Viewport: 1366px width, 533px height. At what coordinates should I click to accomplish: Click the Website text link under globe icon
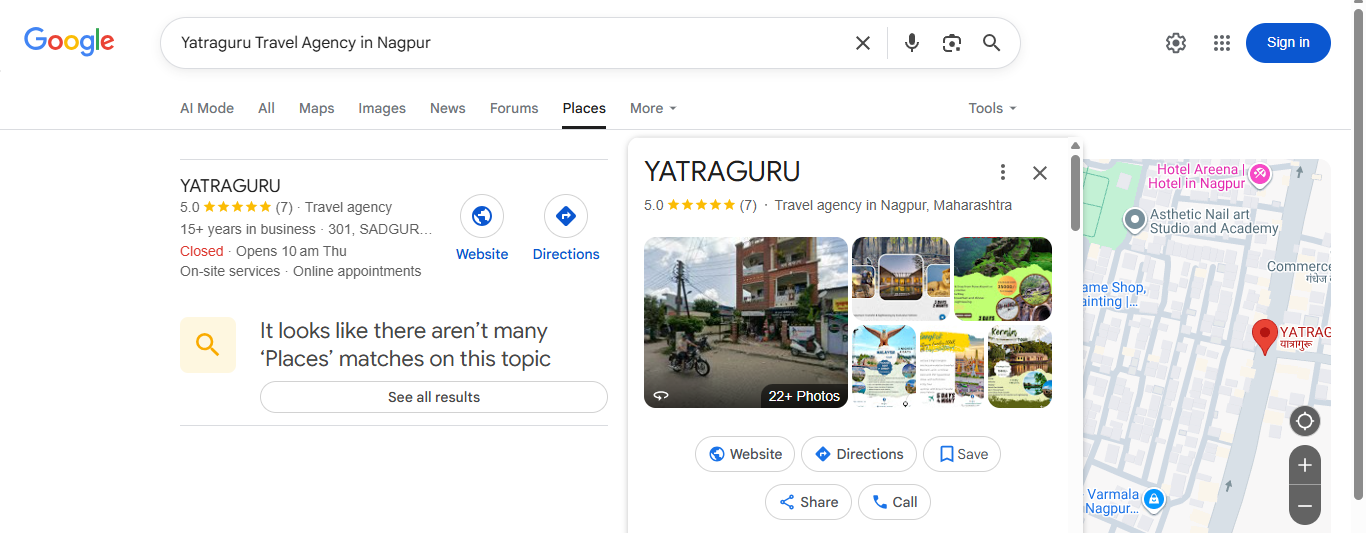tap(482, 254)
